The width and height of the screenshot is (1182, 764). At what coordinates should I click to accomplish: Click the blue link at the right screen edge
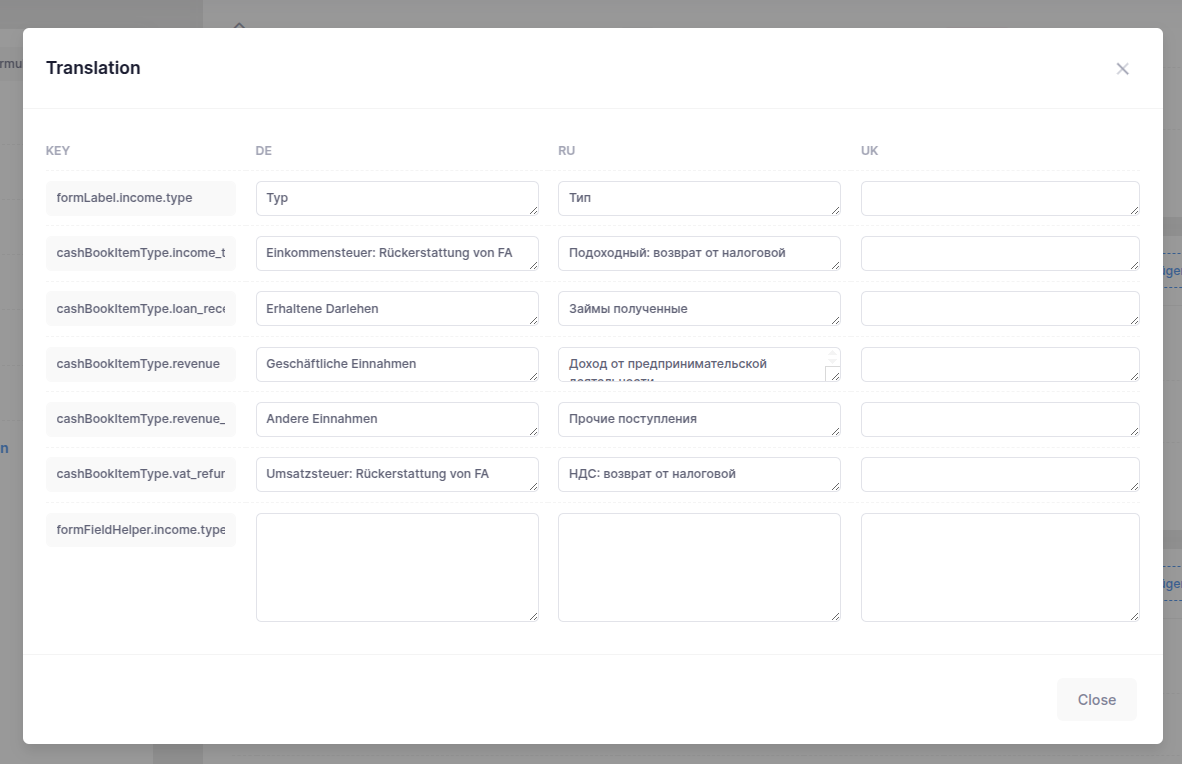point(1173,270)
